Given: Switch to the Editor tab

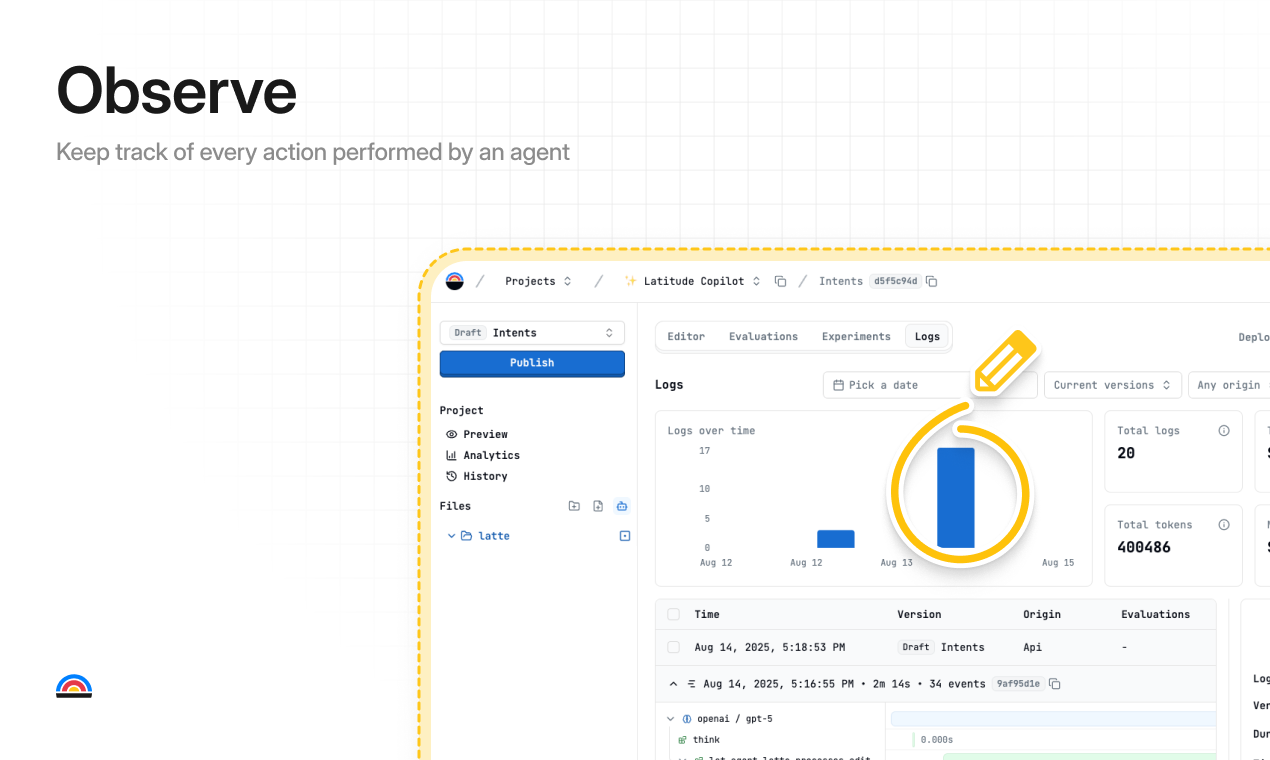Looking at the screenshot, I should pos(686,337).
